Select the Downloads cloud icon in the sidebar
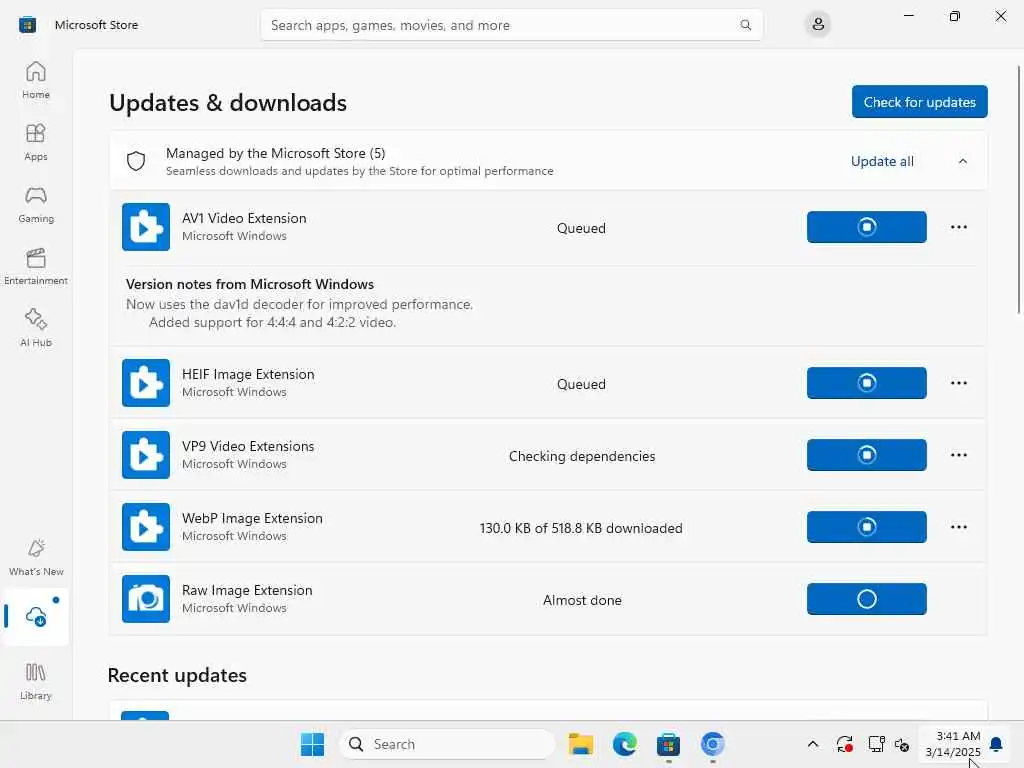1024x768 pixels. [x=36, y=616]
